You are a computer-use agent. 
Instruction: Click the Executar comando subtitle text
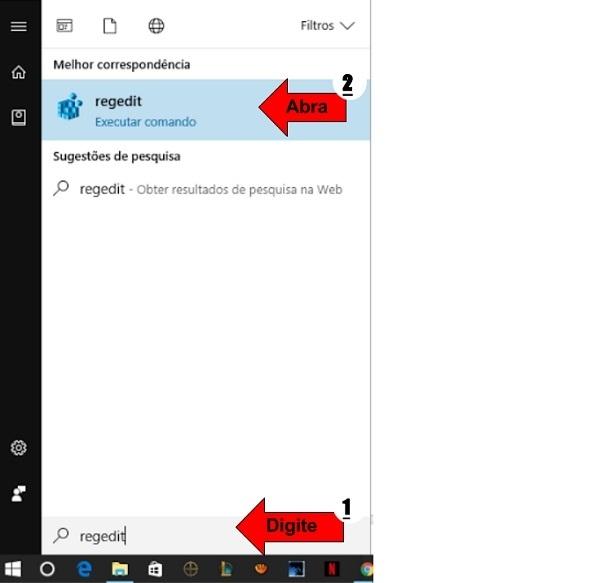(145, 122)
